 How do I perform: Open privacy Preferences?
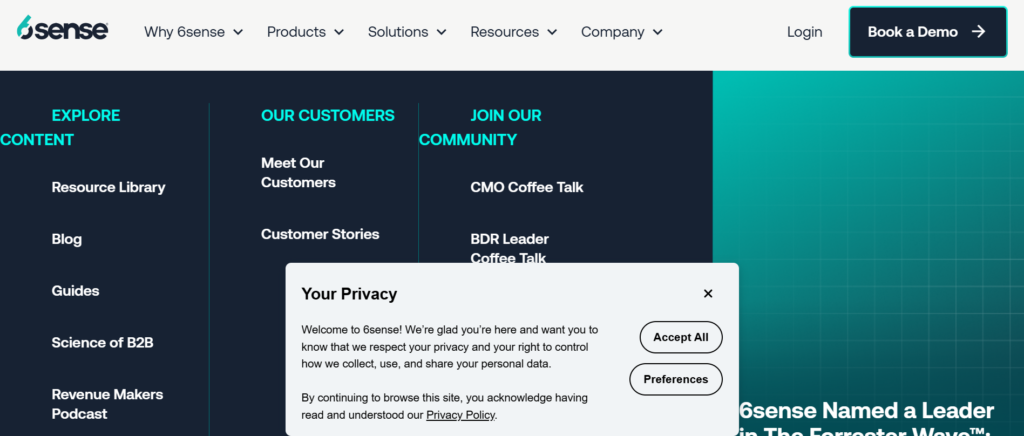tap(675, 379)
